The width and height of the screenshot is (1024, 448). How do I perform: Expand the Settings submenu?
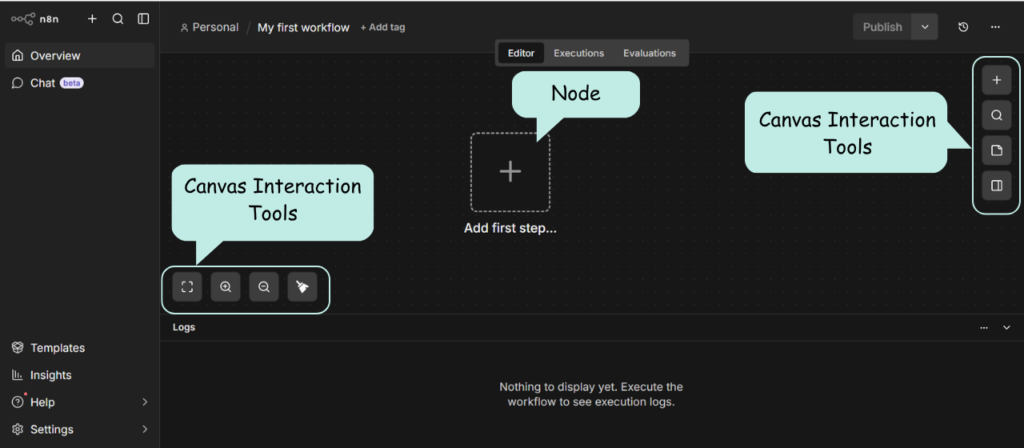[x=145, y=429]
